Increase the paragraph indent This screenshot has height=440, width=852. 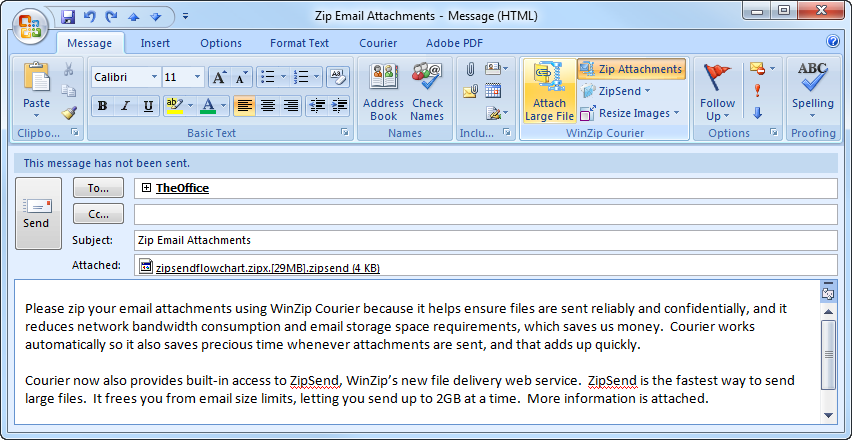point(339,106)
